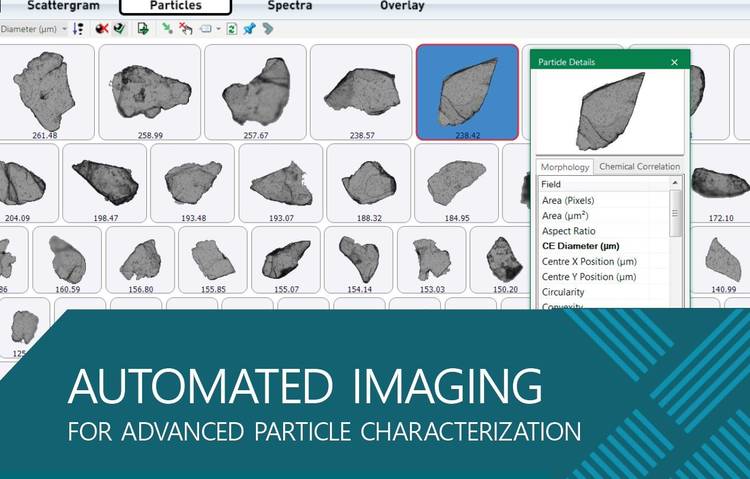Expand the label display dropdown arrow
This screenshot has width=750, height=479.
217,29
